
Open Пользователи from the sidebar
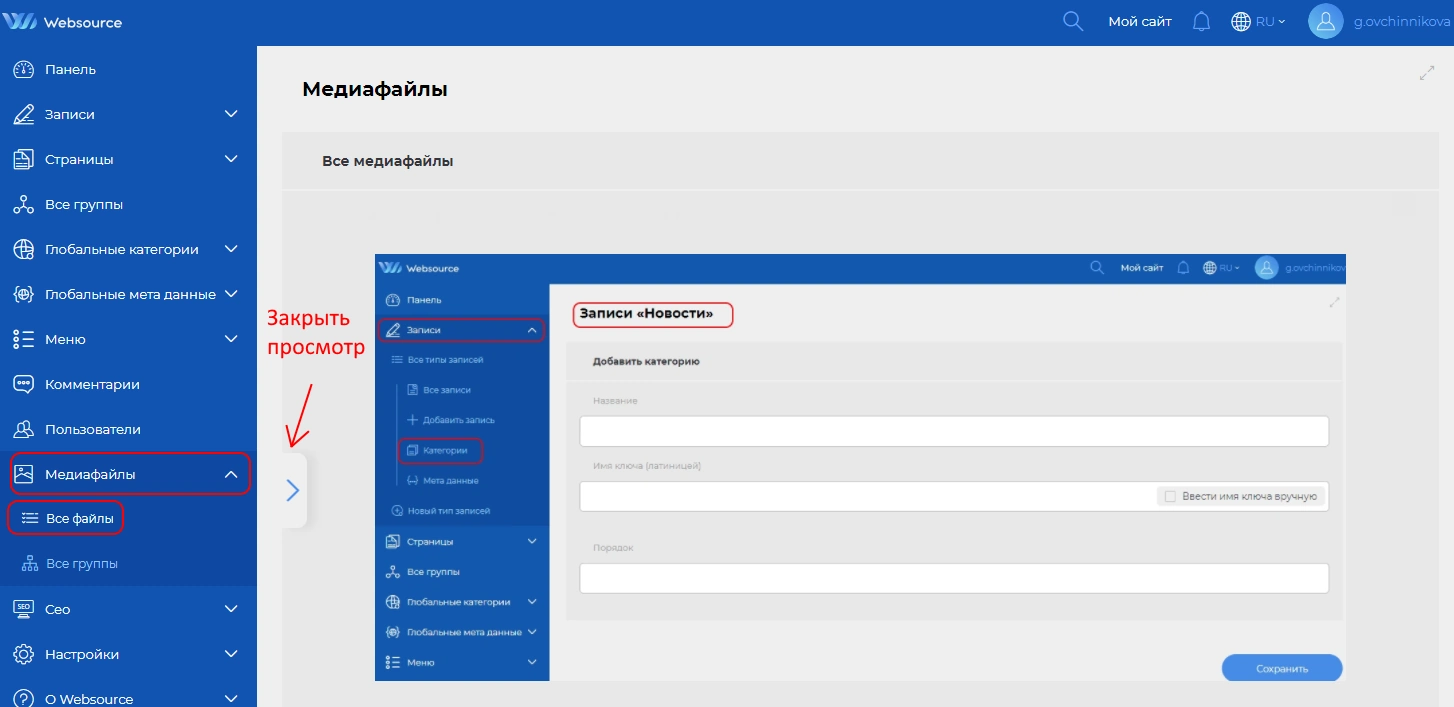[x=92, y=429]
